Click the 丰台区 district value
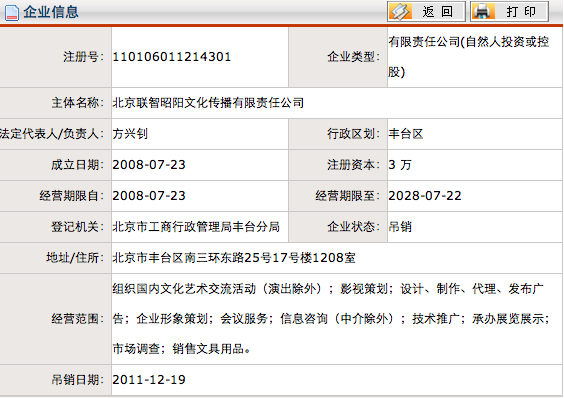 click(x=405, y=134)
